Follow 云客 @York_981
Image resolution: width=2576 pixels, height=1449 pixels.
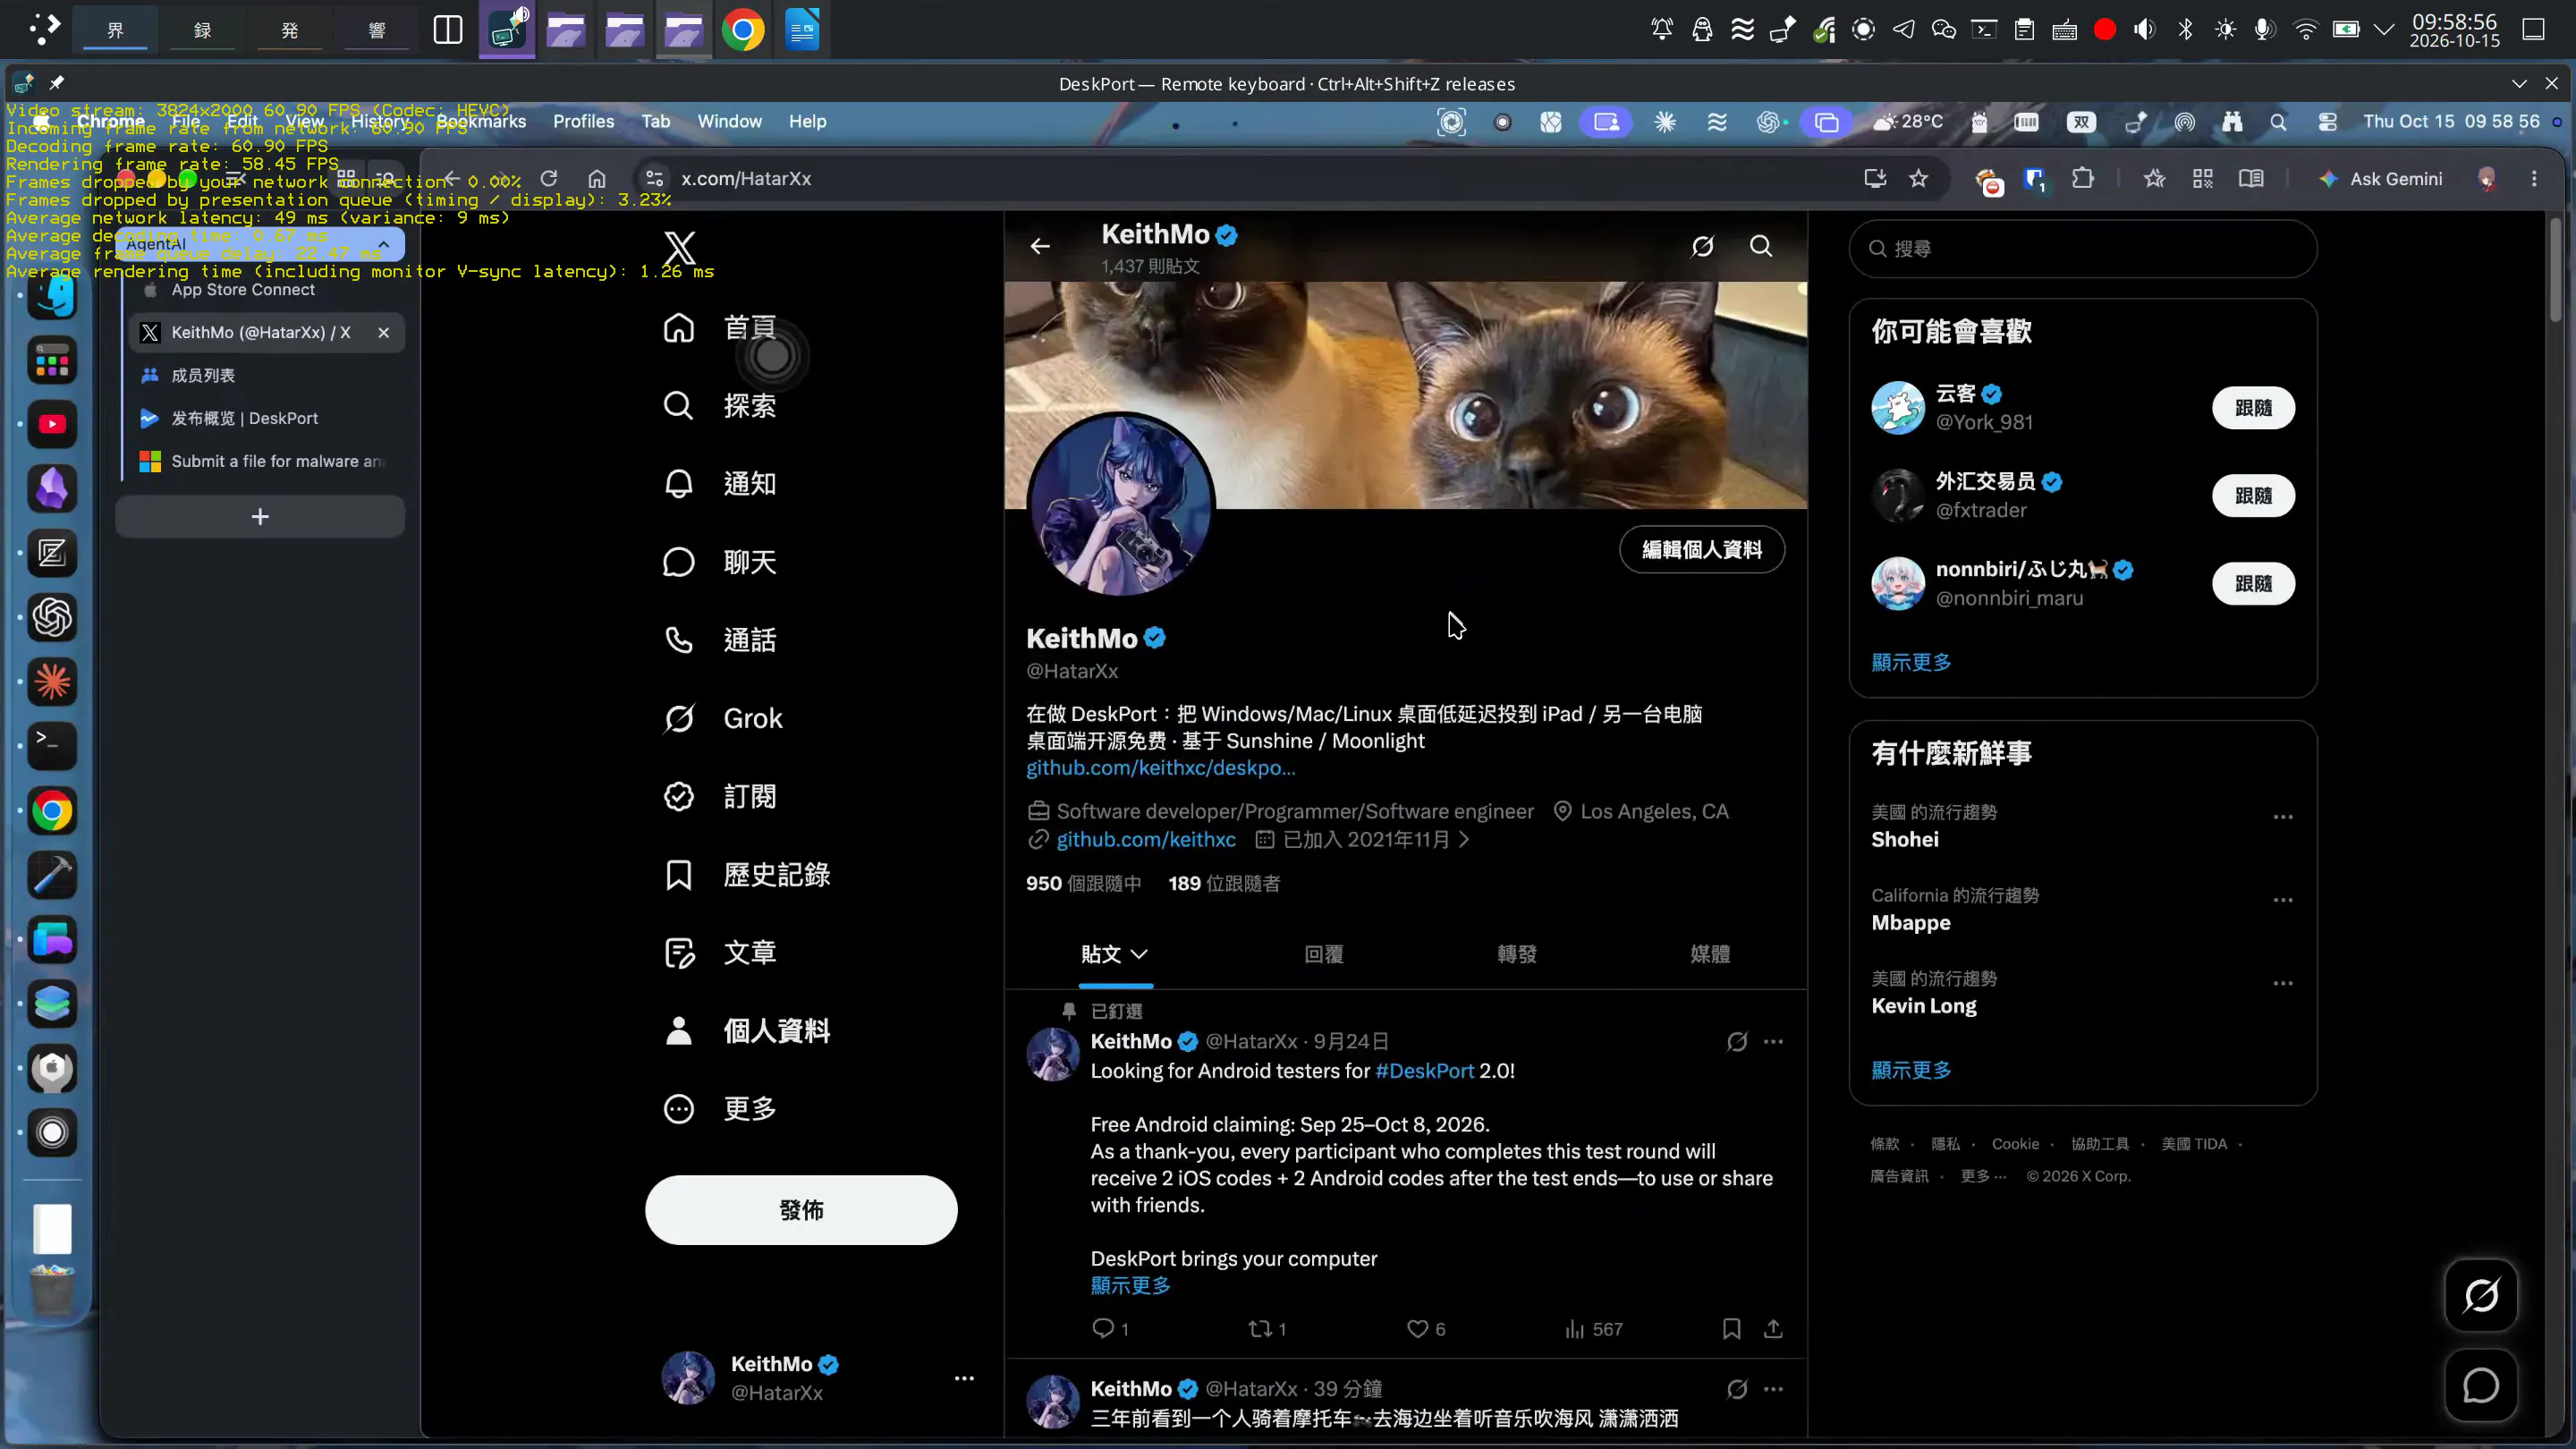tap(2253, 408)
